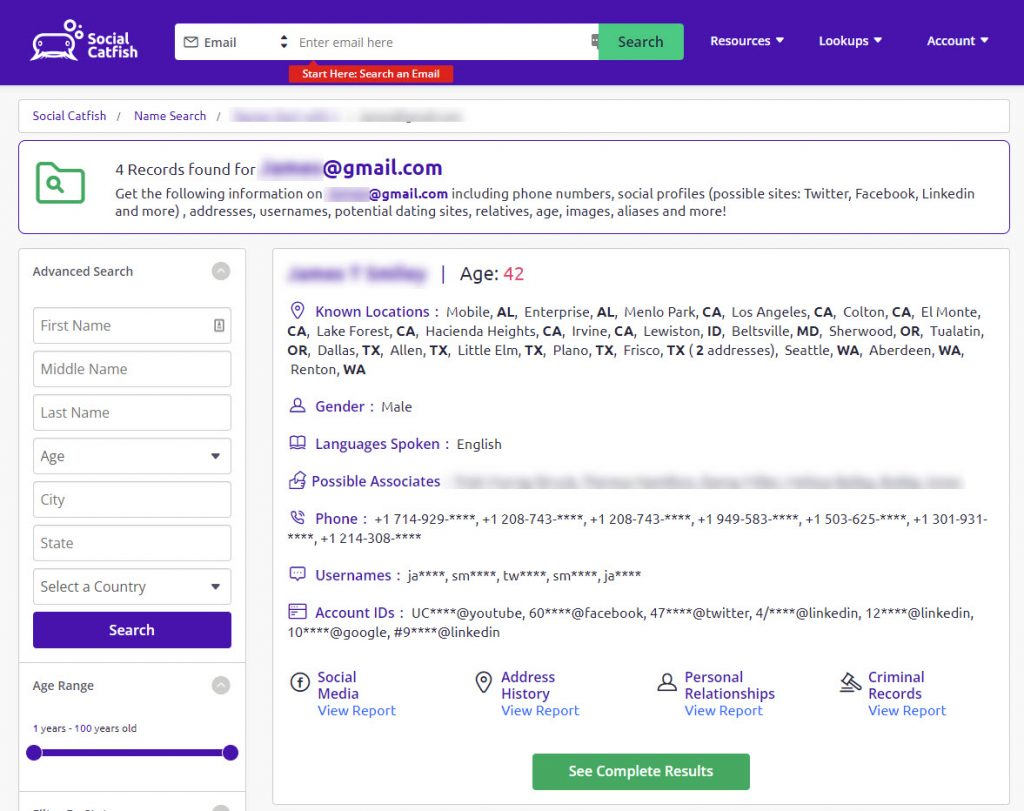This screenshot has height=811, width=1024.
Task: Click the Usernames chat bubble icon
Action: 297,574
